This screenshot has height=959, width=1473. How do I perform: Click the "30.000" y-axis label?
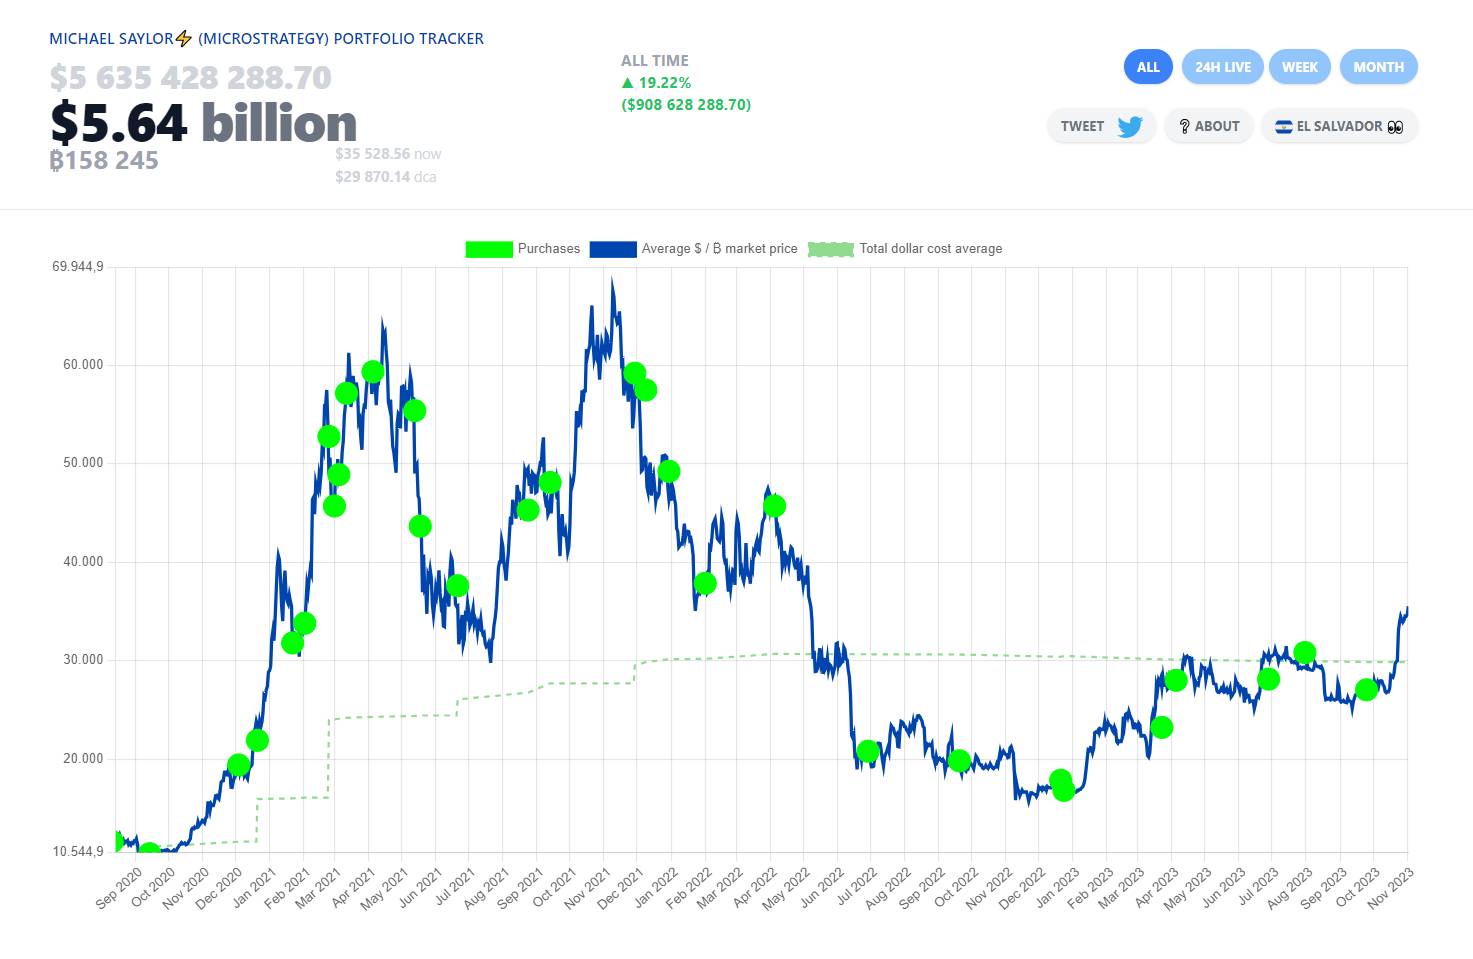pos(83,660)
